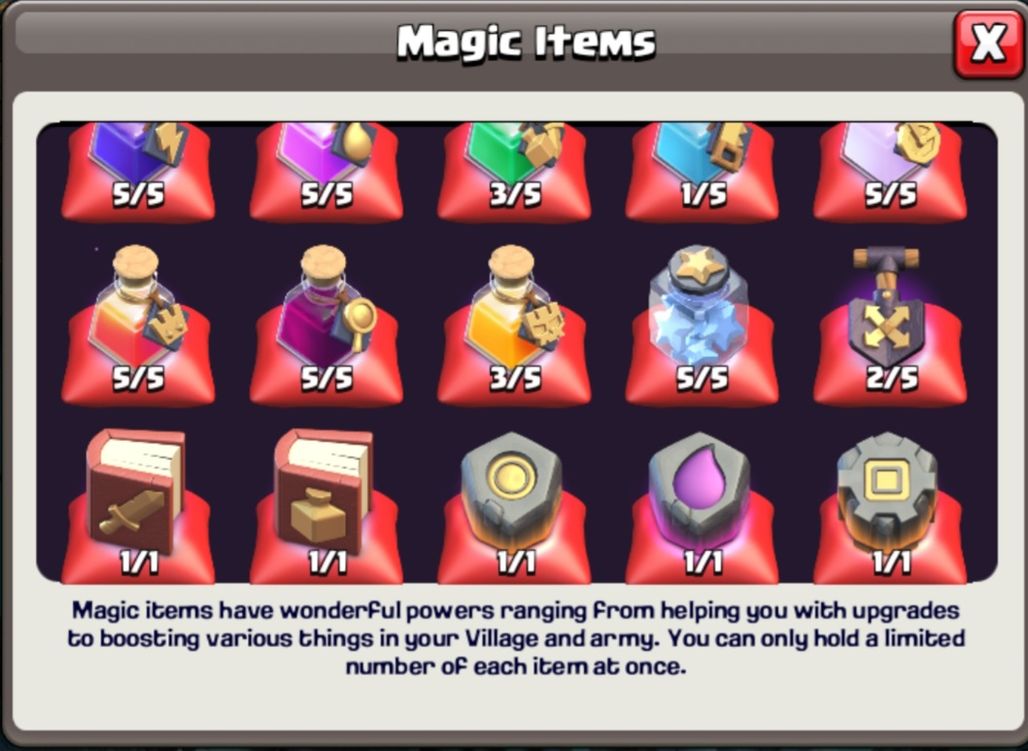
Task: Click the 2/5 shovel count label
Action: point(891,378)
